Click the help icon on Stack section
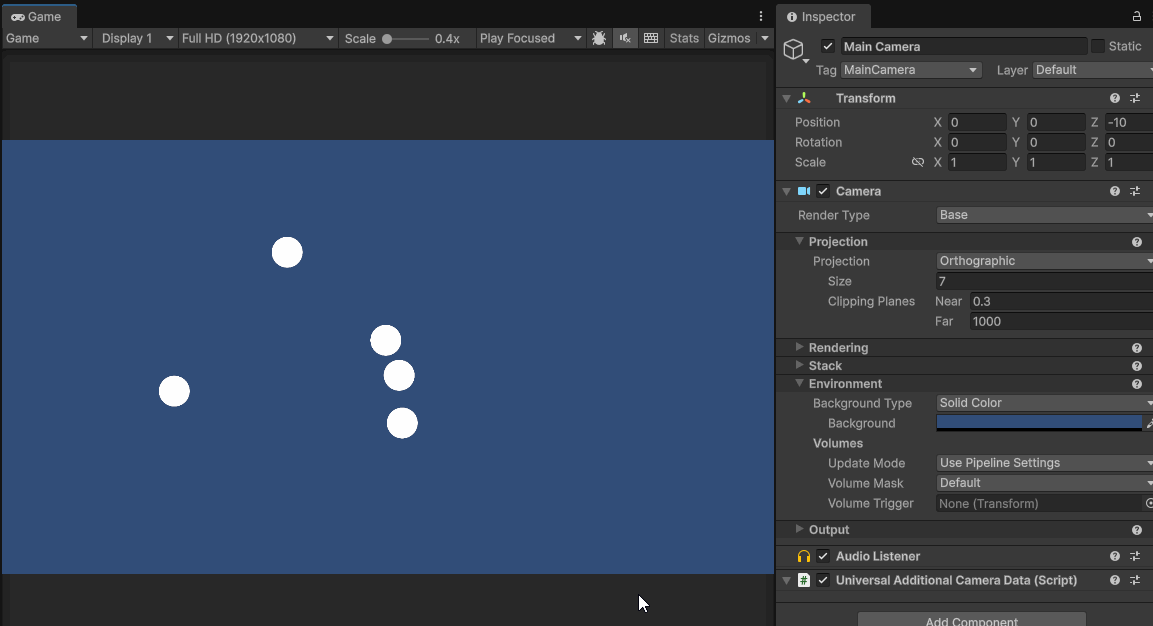Image resolution: width=1153 pixels, height=626 pixels. (x=1137, y=366)
